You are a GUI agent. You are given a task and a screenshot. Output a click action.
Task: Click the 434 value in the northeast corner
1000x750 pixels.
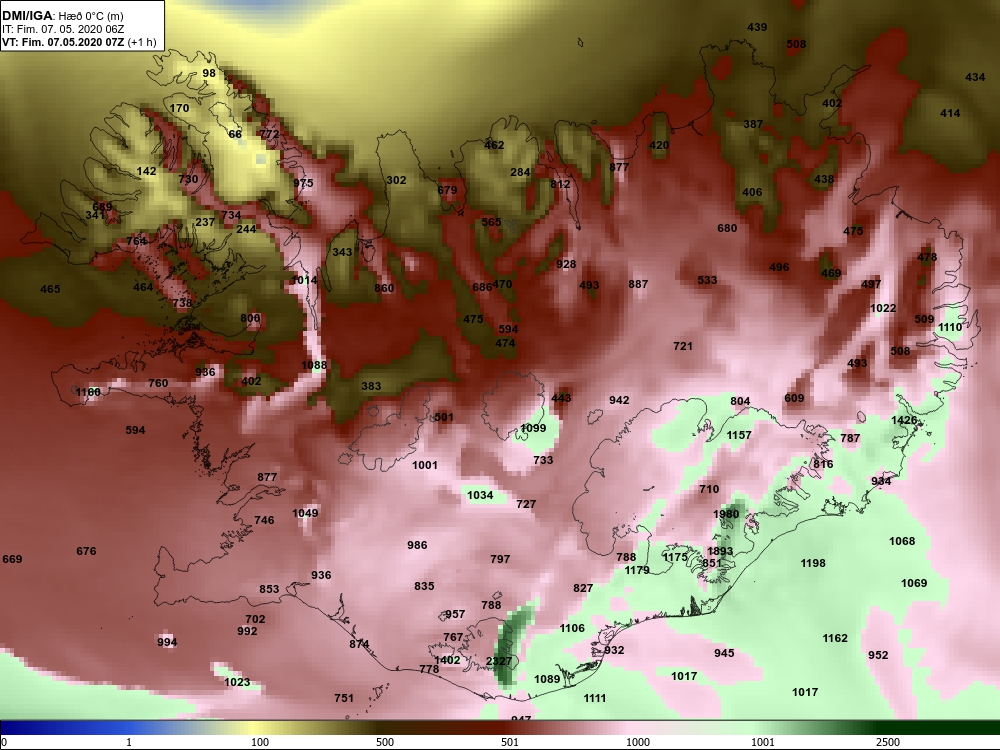coord(975,77)
